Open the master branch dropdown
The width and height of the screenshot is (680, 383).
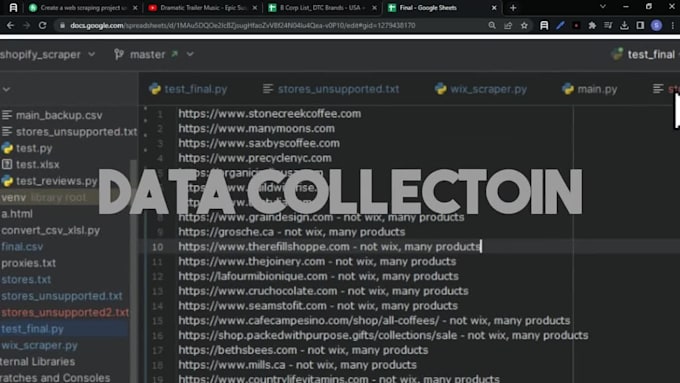coord(154,55)
